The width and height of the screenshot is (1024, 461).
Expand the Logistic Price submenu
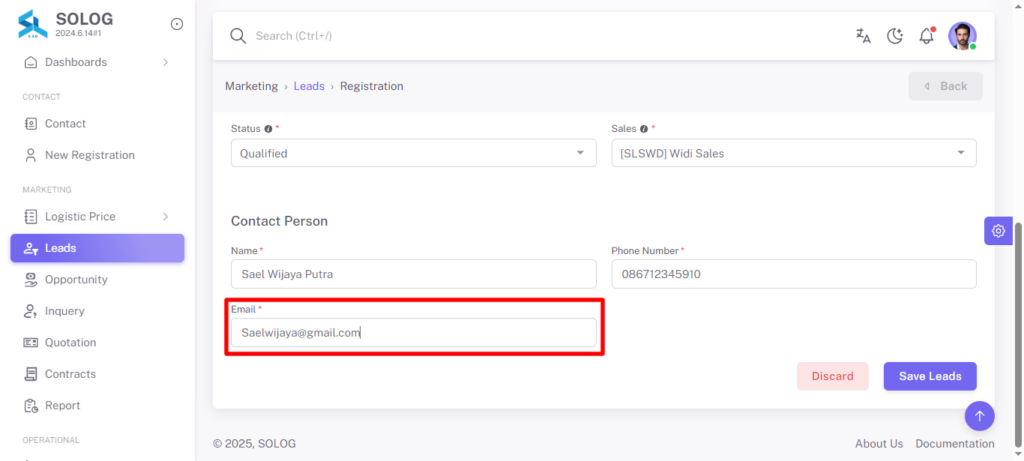pyautogui.click(x=97, y=216)
